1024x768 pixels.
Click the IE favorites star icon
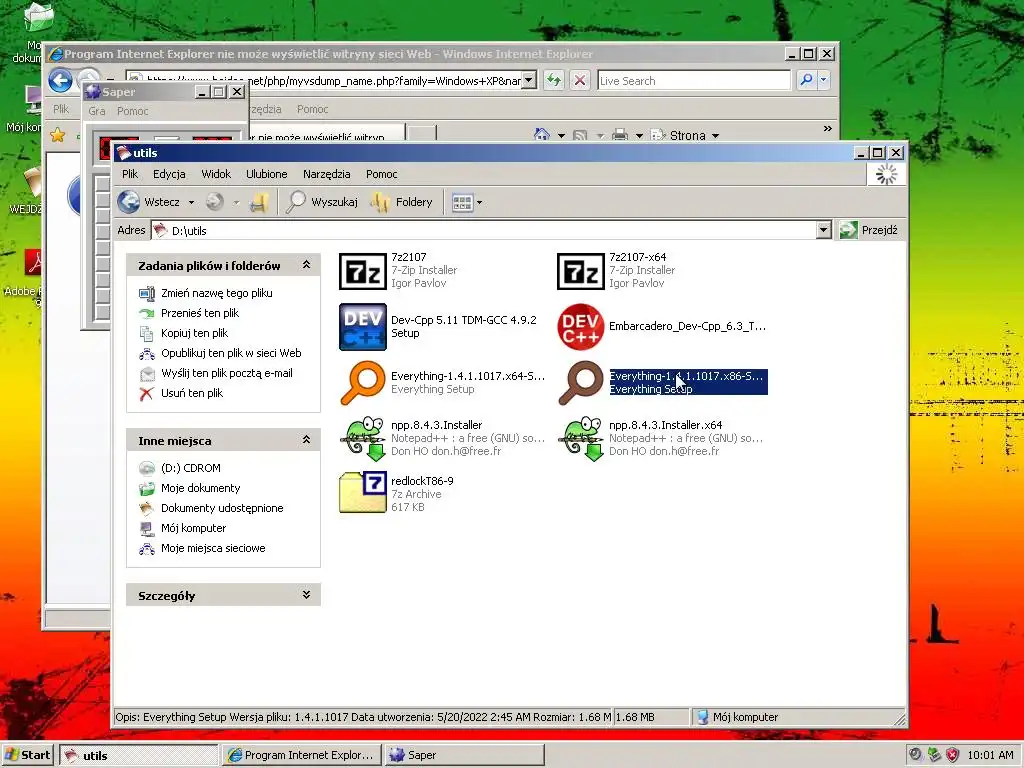click(57, 135)
